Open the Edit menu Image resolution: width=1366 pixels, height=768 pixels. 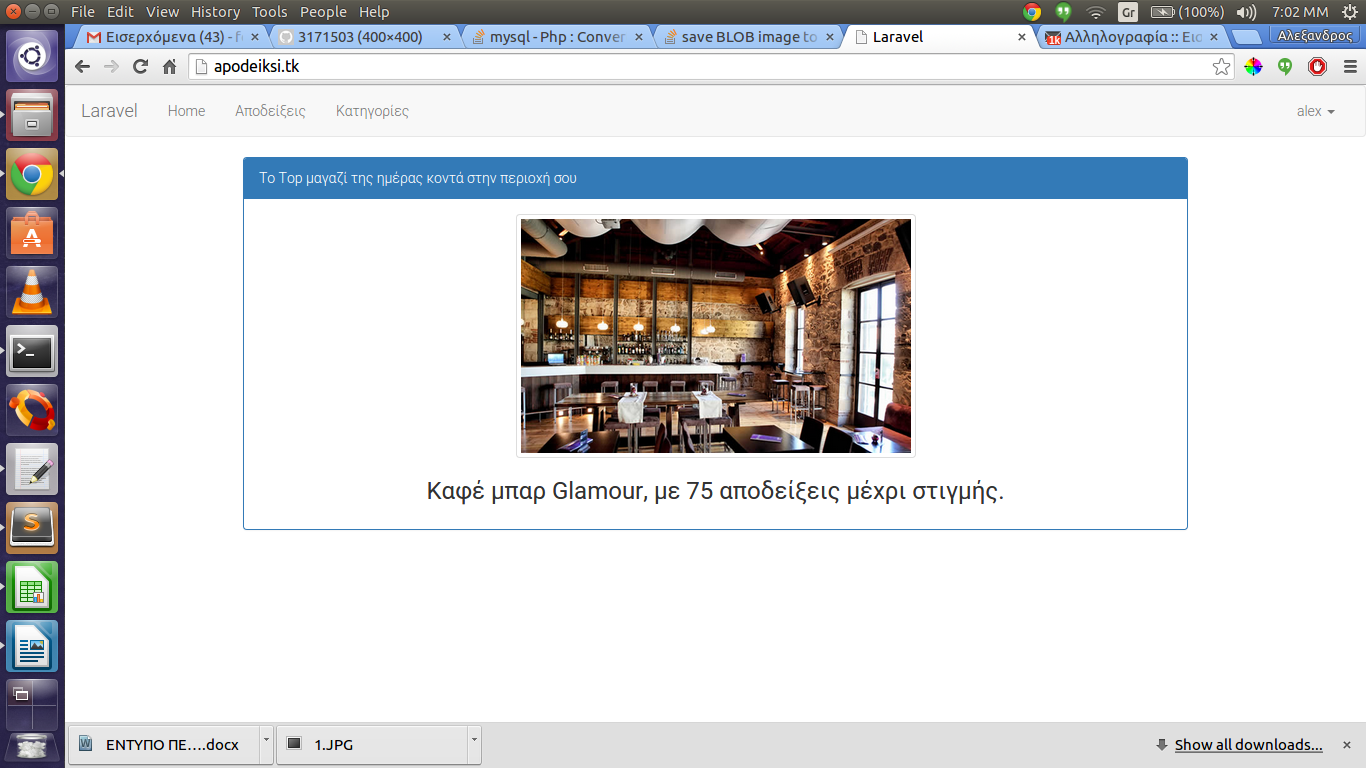(120, 12)
